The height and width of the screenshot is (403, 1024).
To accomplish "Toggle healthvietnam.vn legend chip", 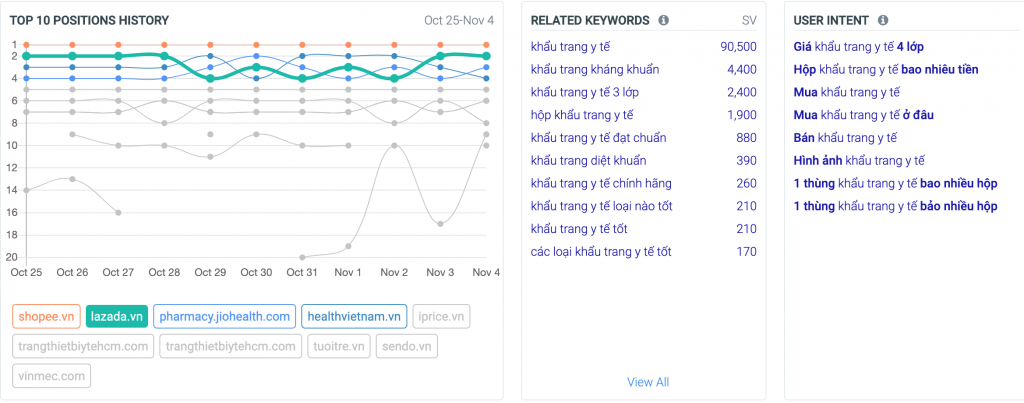I will (354, 316).
